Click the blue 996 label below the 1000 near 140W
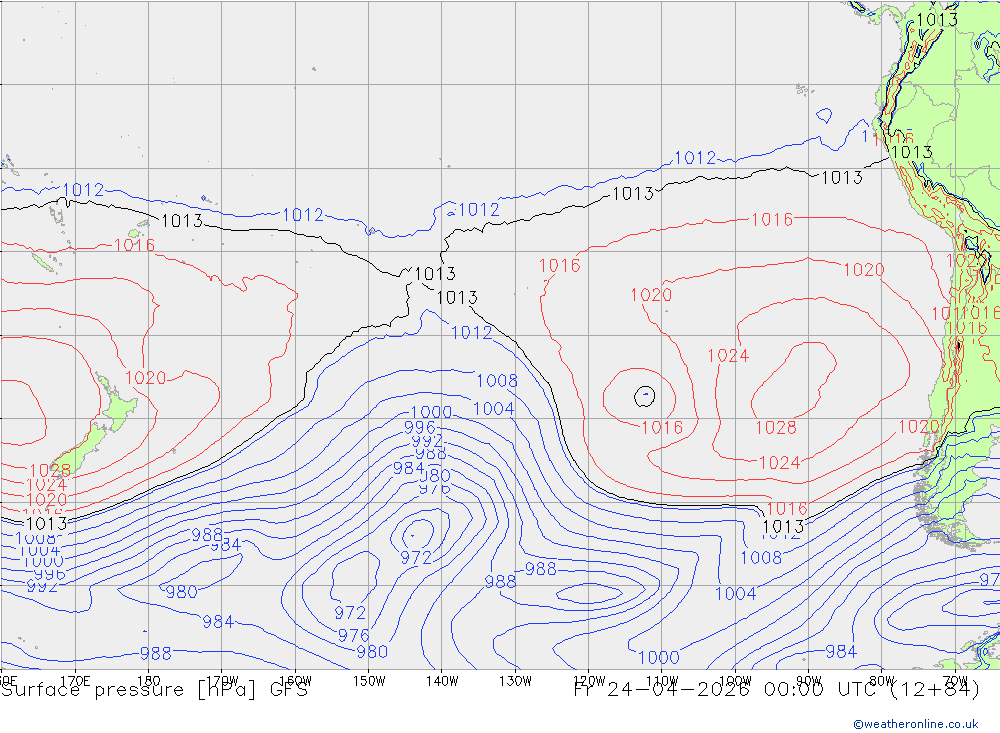Screen dimensions: 1000x733 click(420, 427)
